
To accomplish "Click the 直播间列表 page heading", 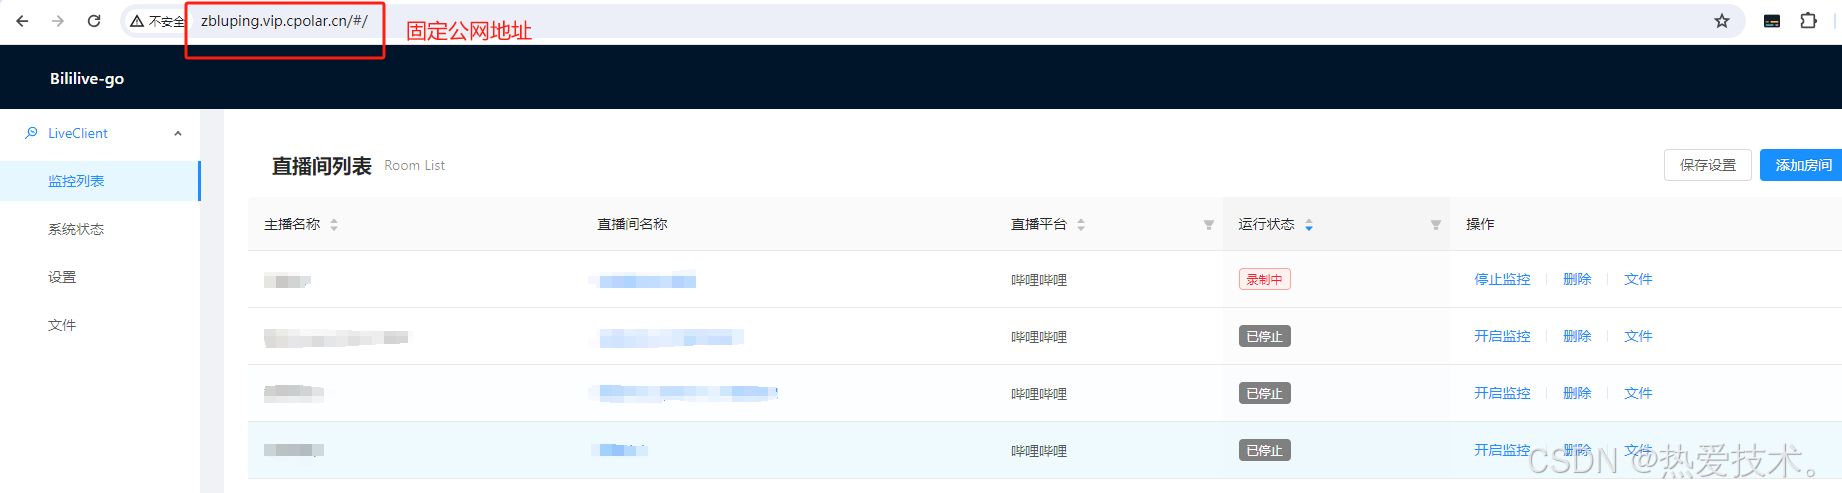I will point(321,166).
